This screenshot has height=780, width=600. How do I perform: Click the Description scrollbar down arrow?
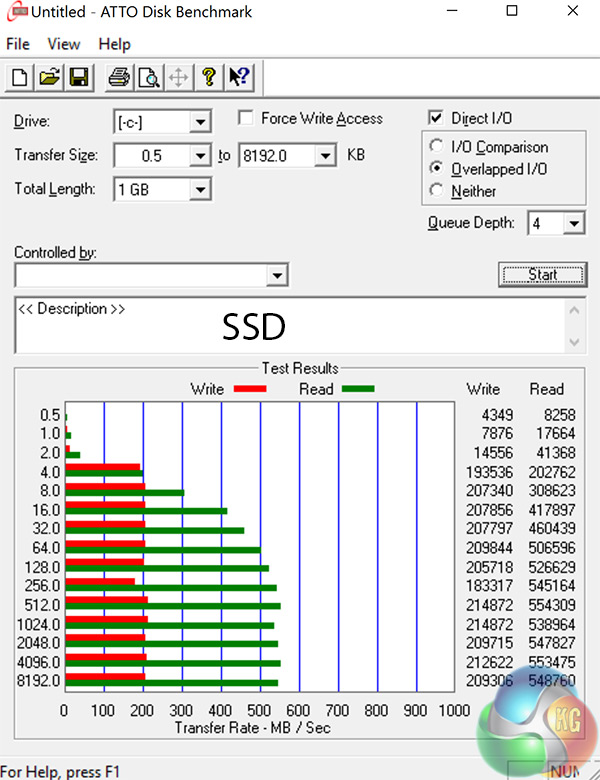(x=574, y=342)
